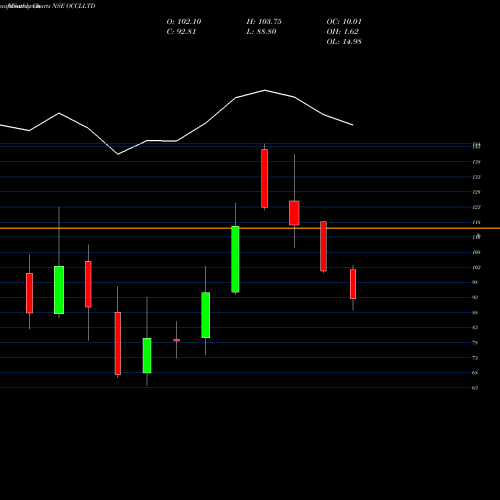Viewport: 500px width, 500px height.
Task: Click the NSE OCCLLTD chart title
Action: [74, 6]
